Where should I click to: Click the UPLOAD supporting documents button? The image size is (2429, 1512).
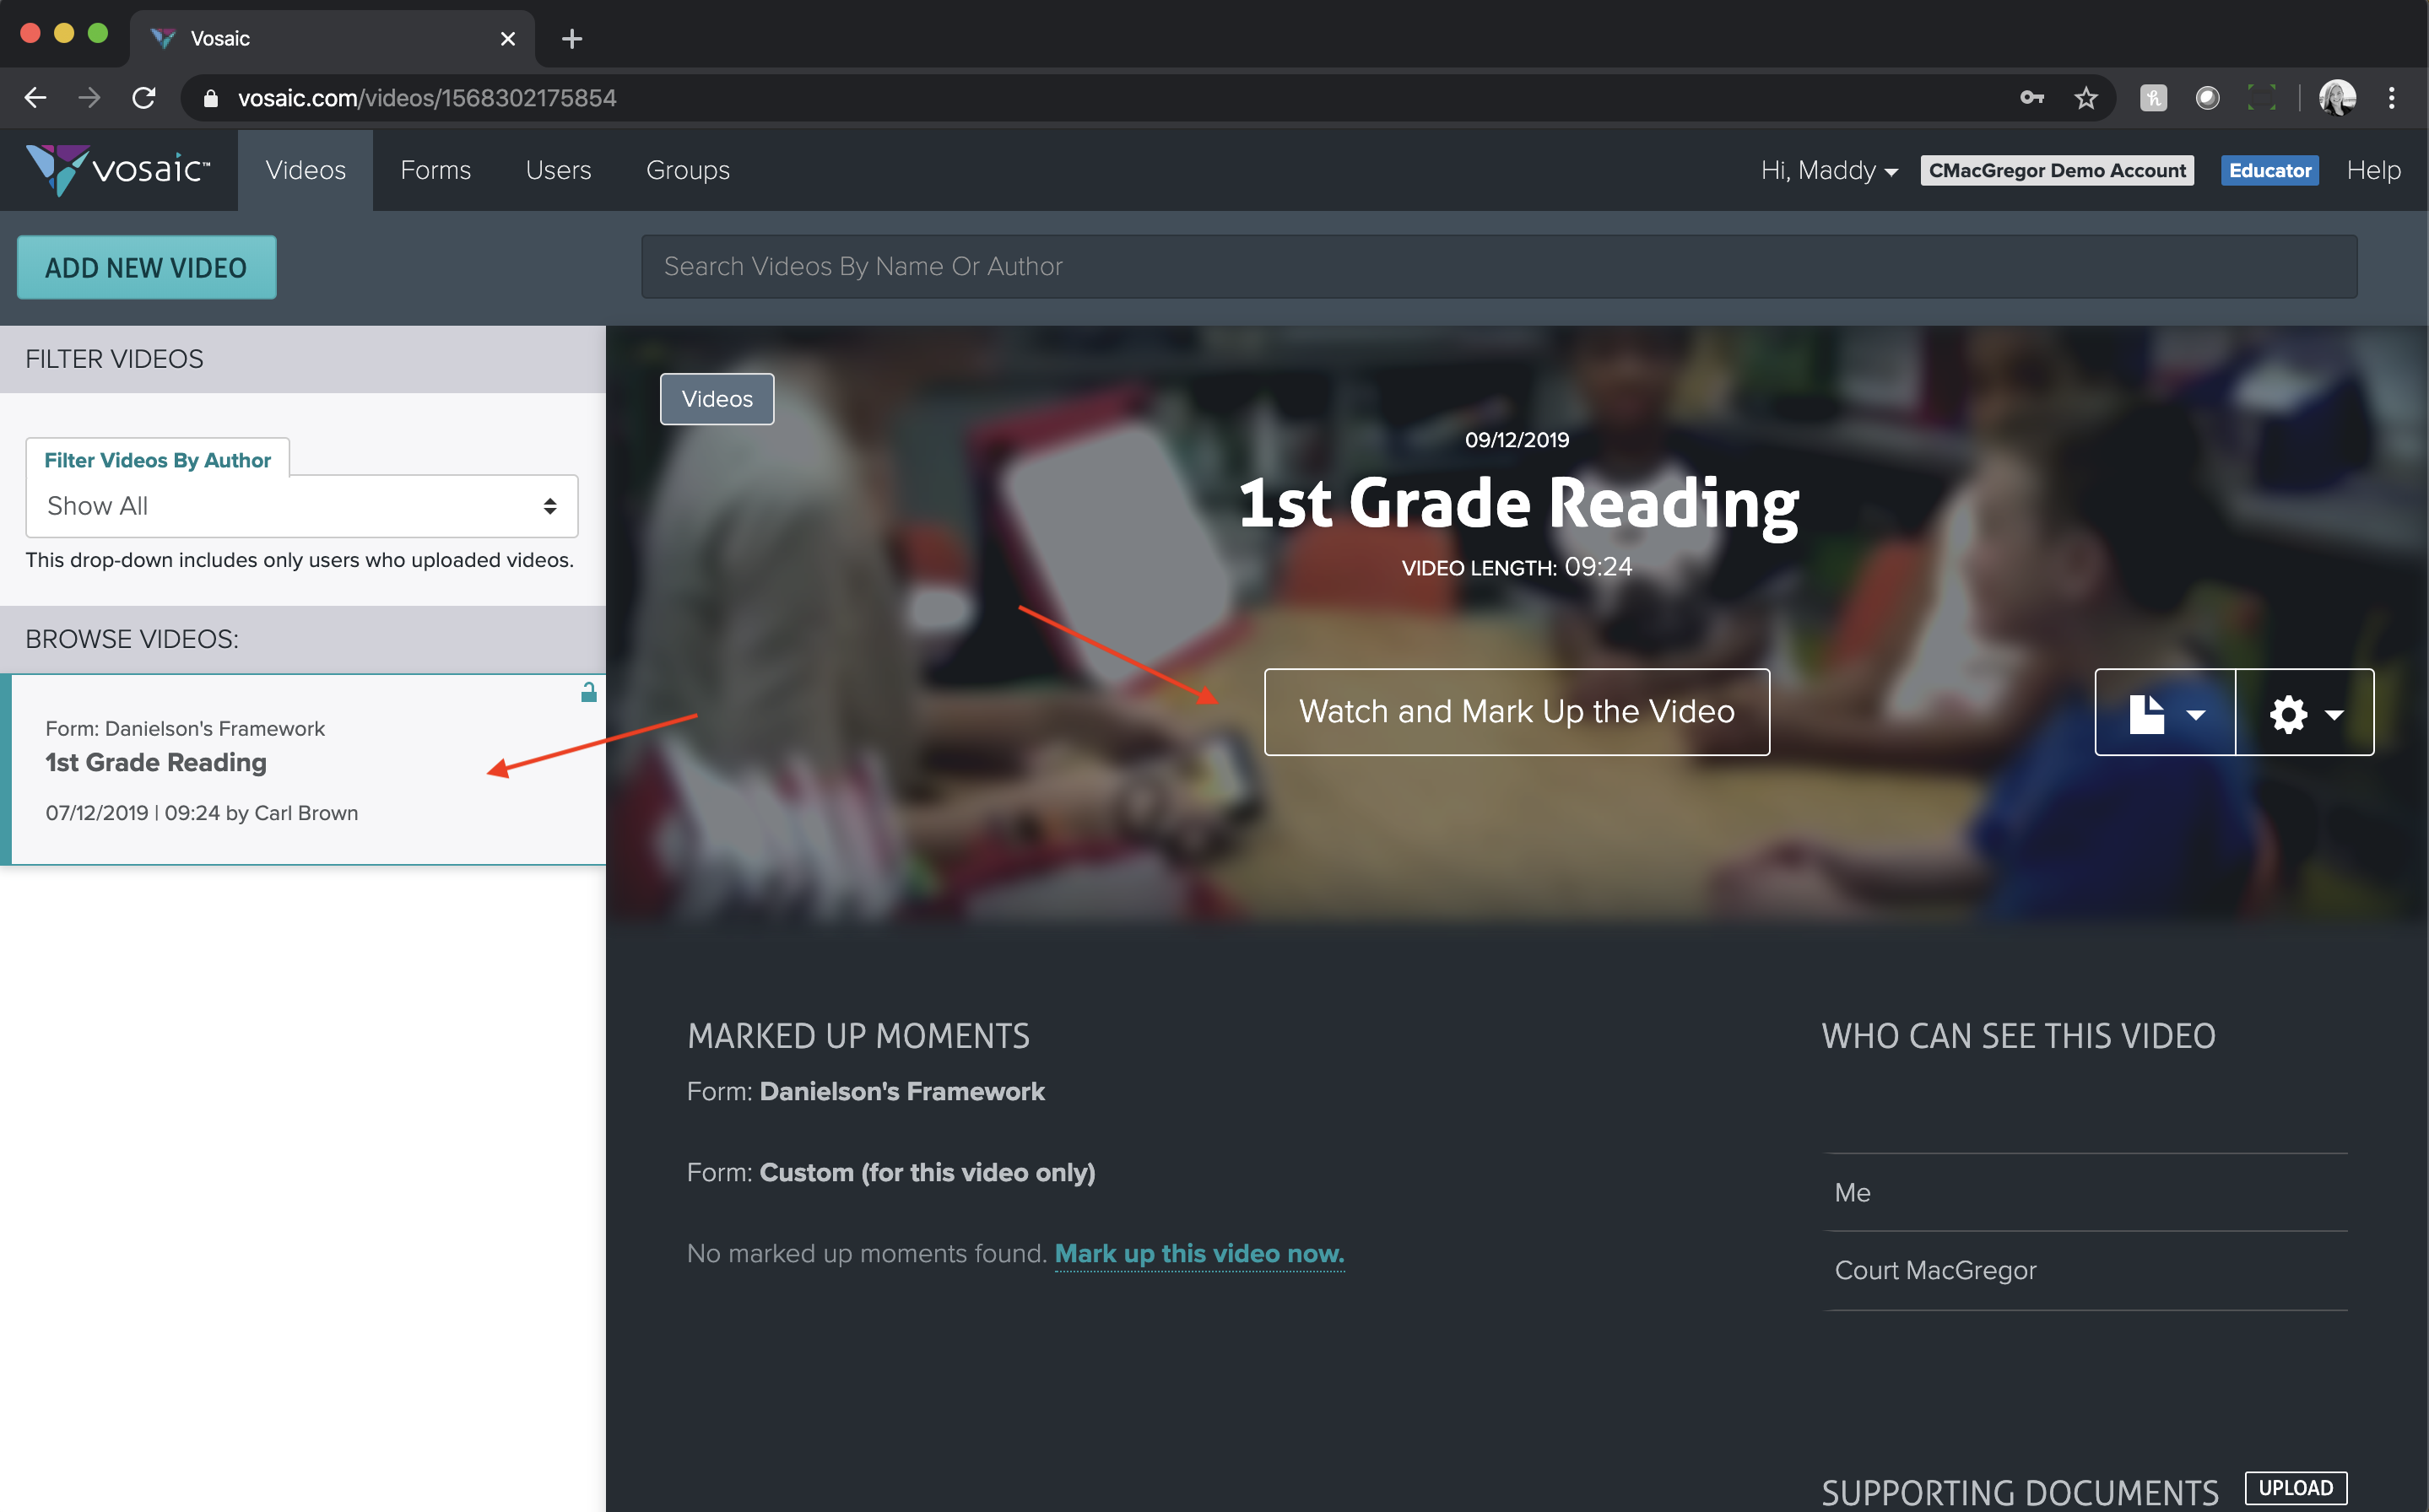click(x=2295, y=1488)
